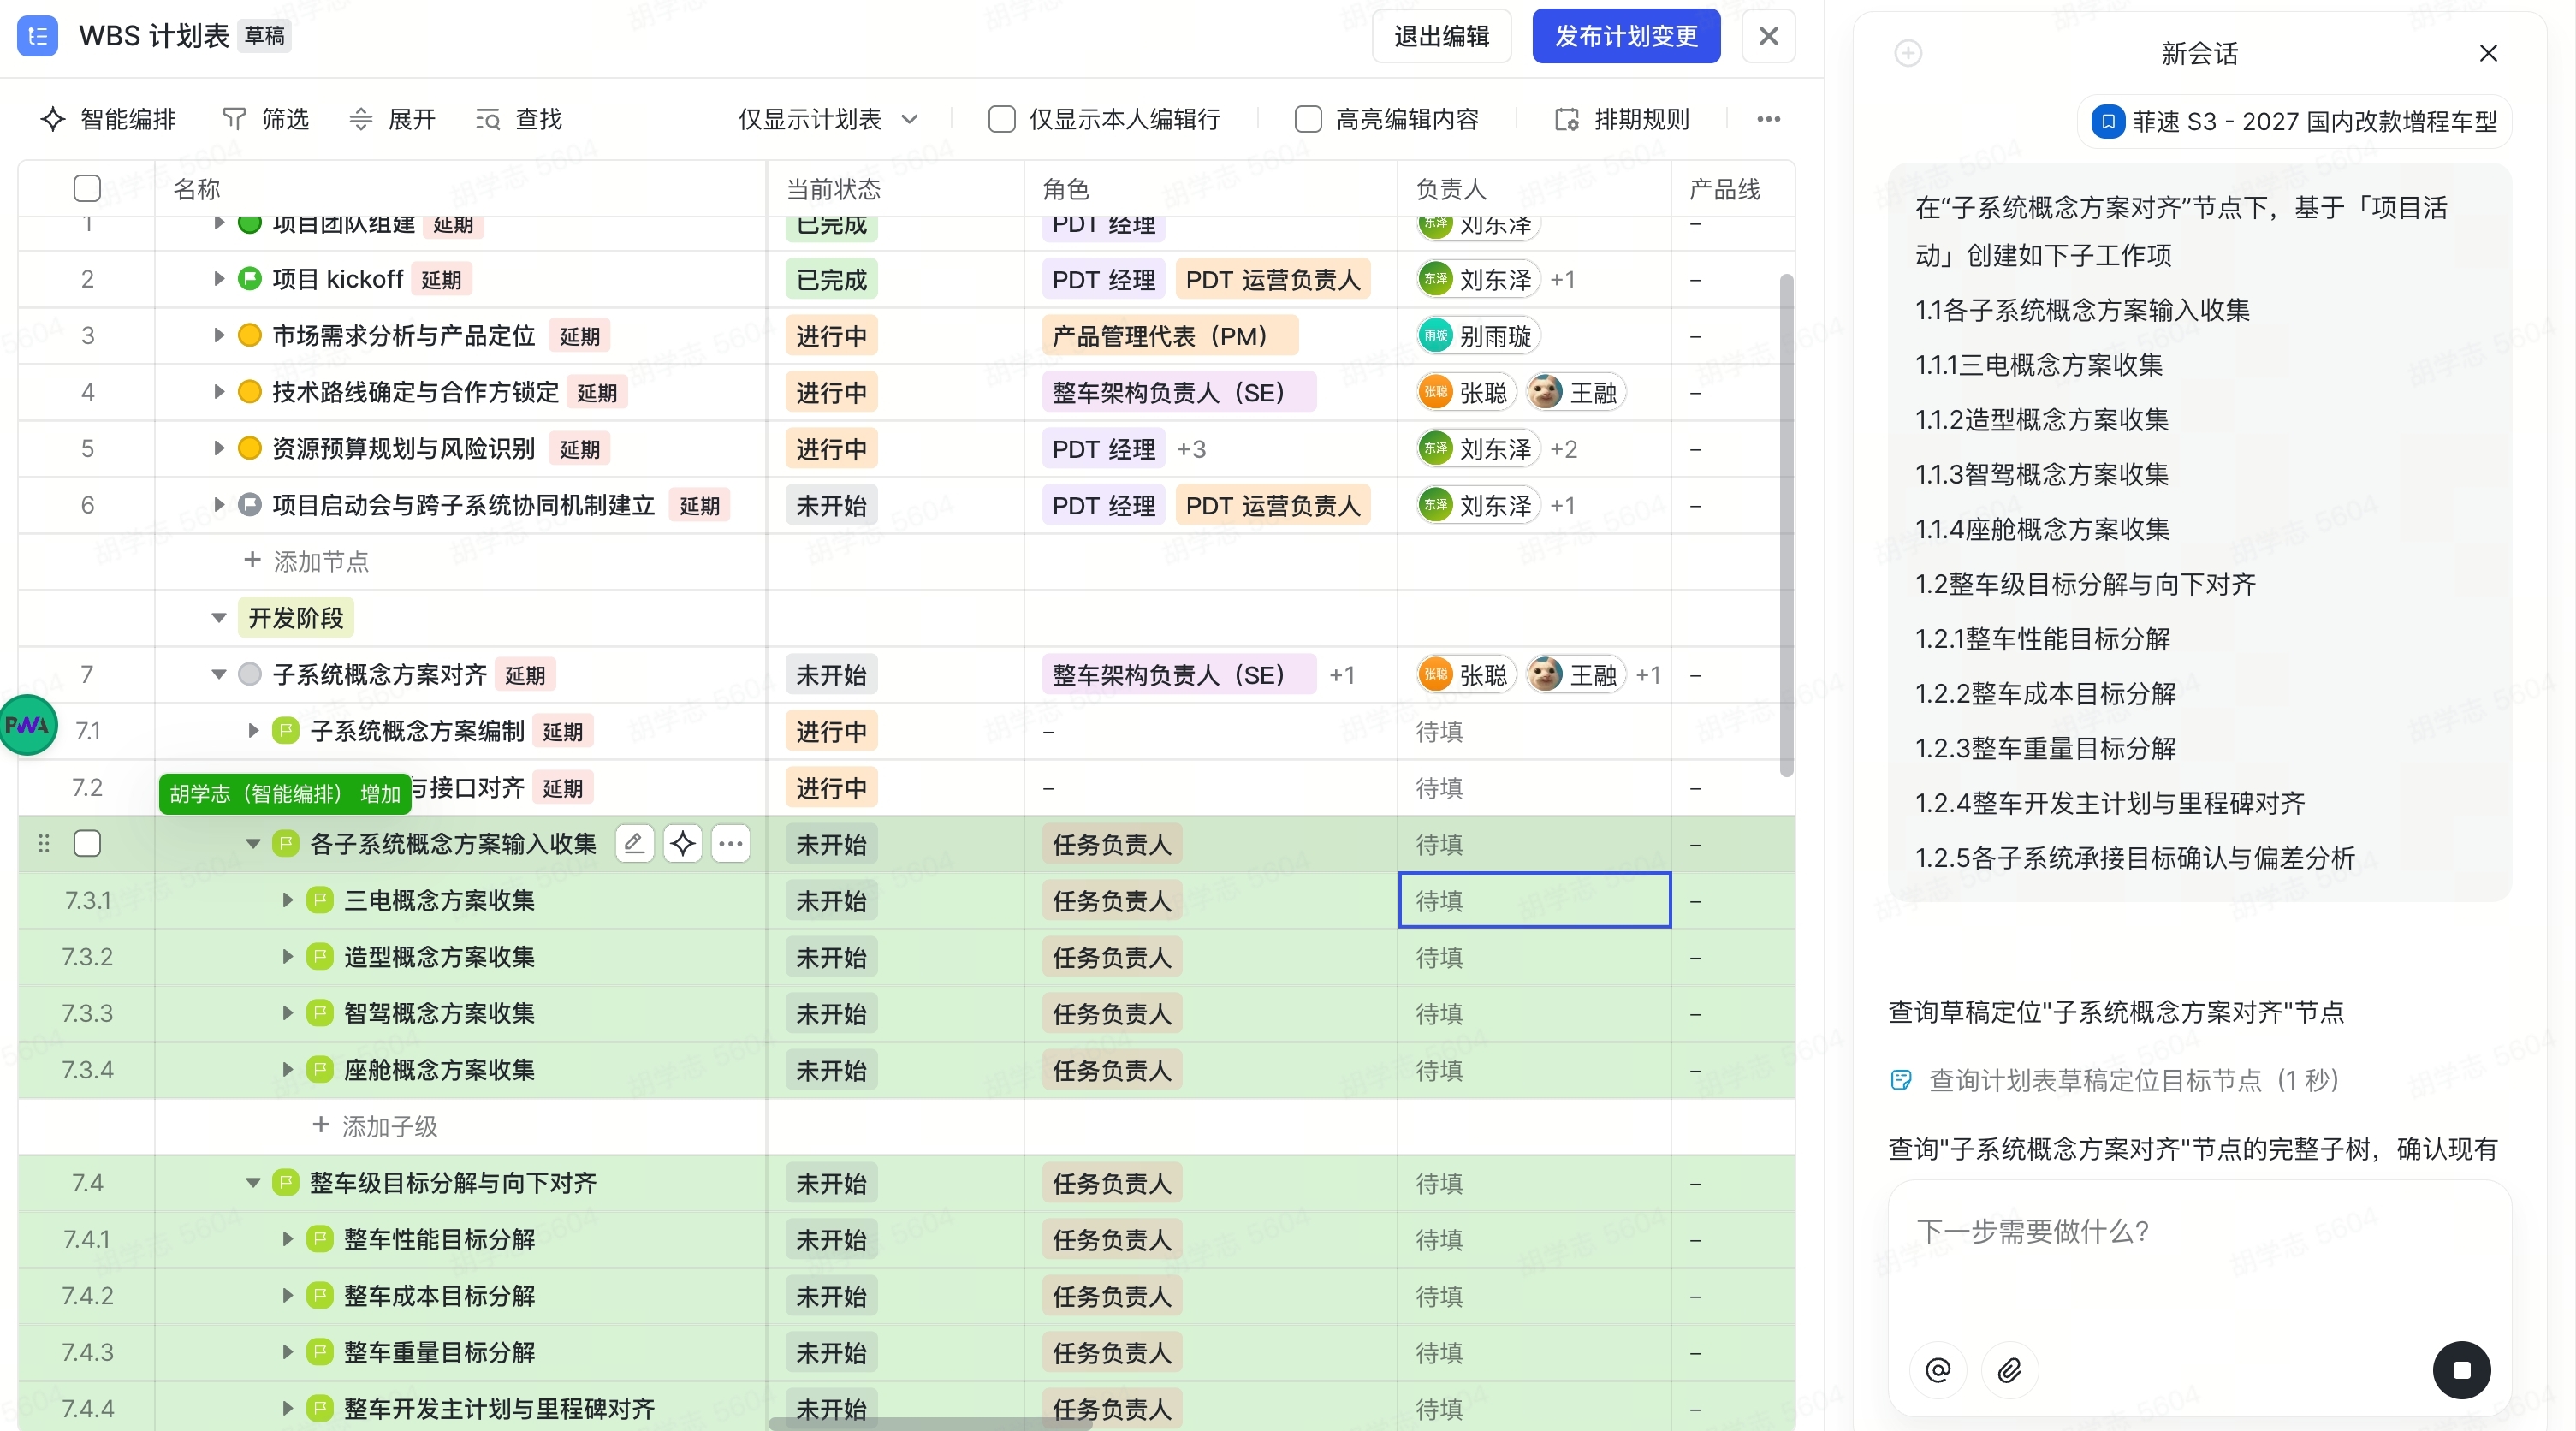Click the 未开始 status of 项目启动会与跨子系统协同机制建立

(831, 505)
